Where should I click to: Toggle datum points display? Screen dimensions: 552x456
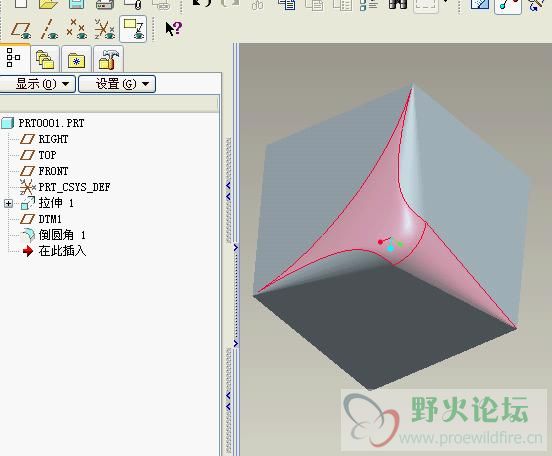coord(77,29)
